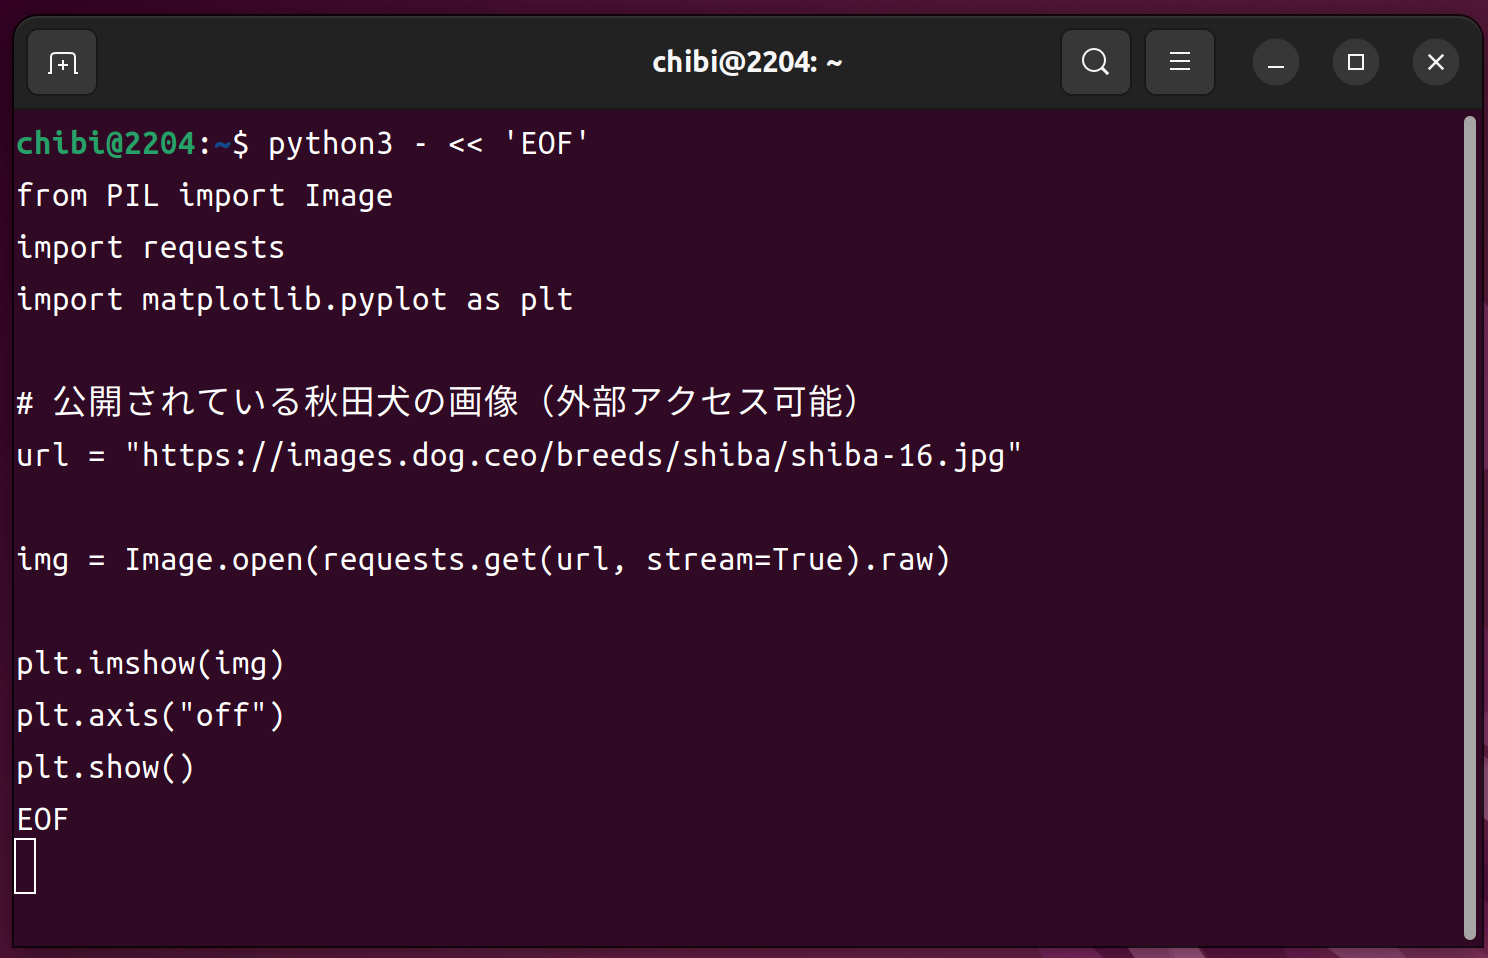Click the green chibi@2204 prompt text
Image resolution: width=1488 pixels, height=958 pixels.
106,144
